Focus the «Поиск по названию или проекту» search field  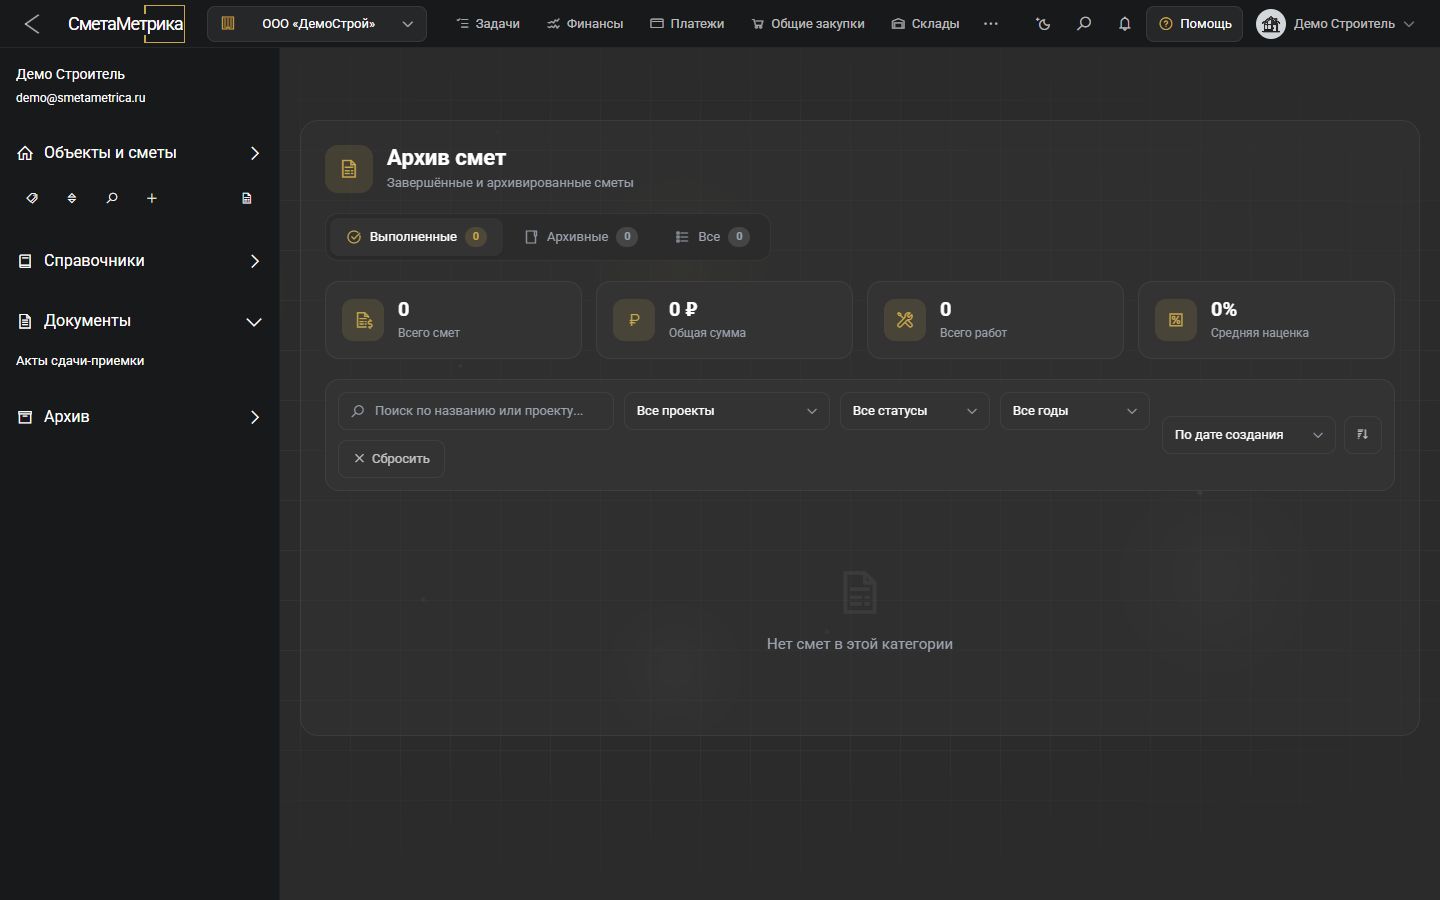tap(476, 411)
